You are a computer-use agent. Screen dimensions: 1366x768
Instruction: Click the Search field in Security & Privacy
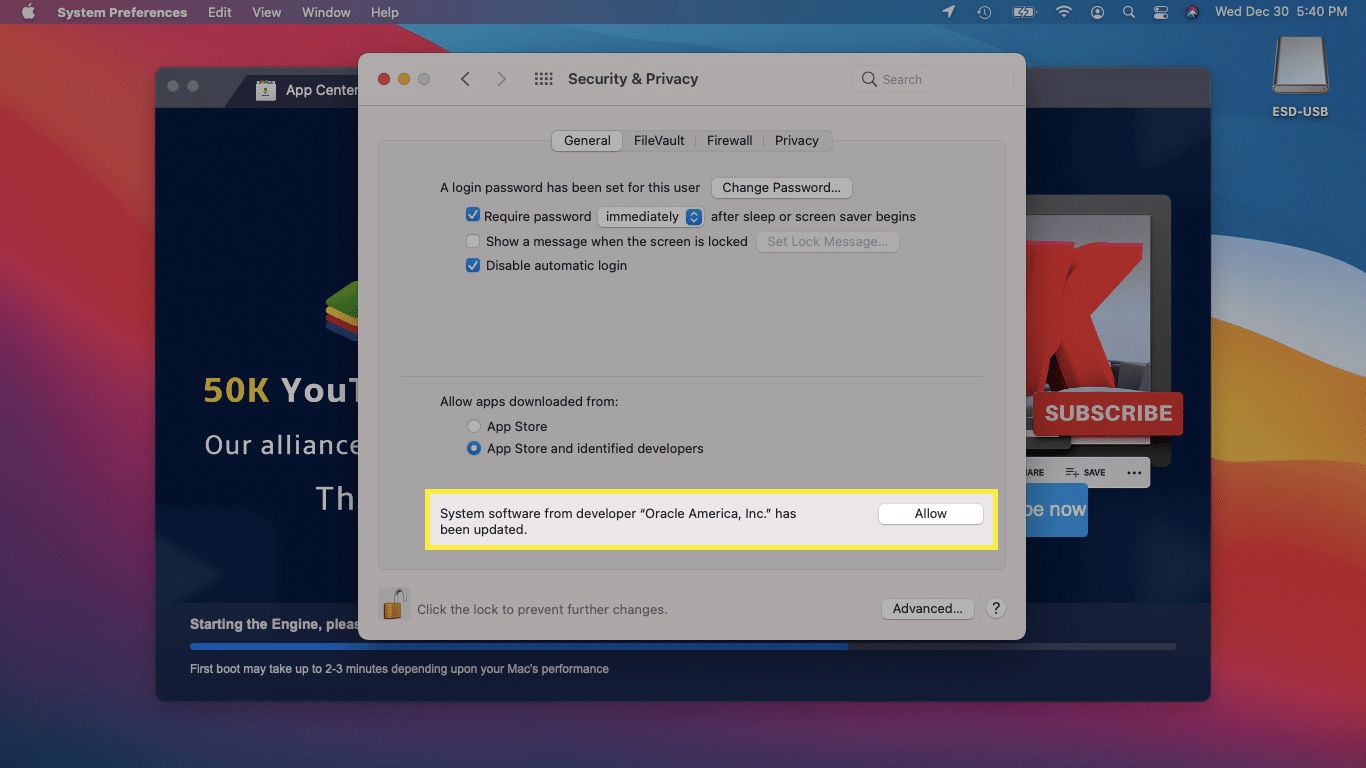pyautogui.click(x=933, y=79)
